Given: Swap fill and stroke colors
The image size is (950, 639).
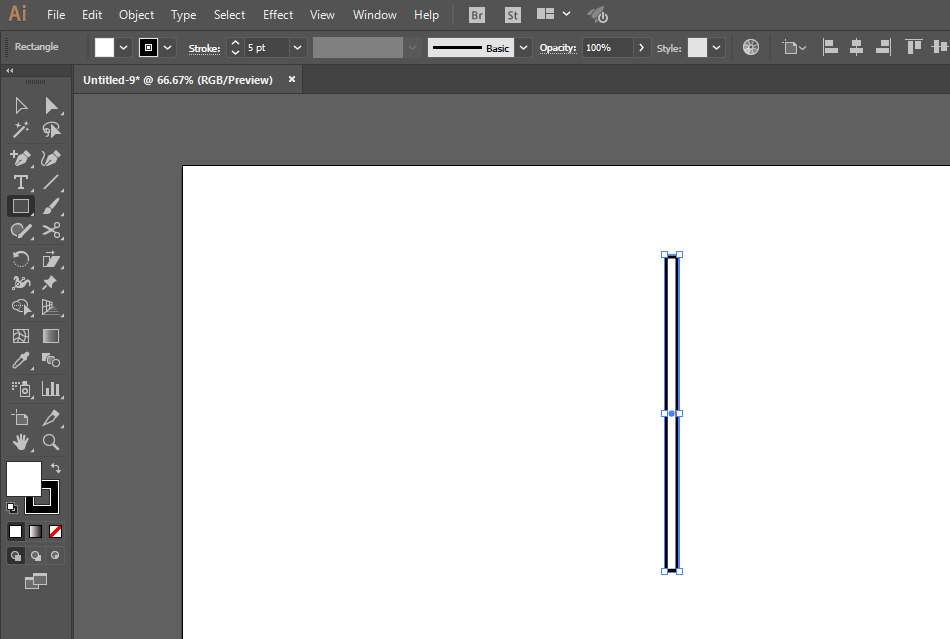Looking at the screenshot, I should 56,468.
